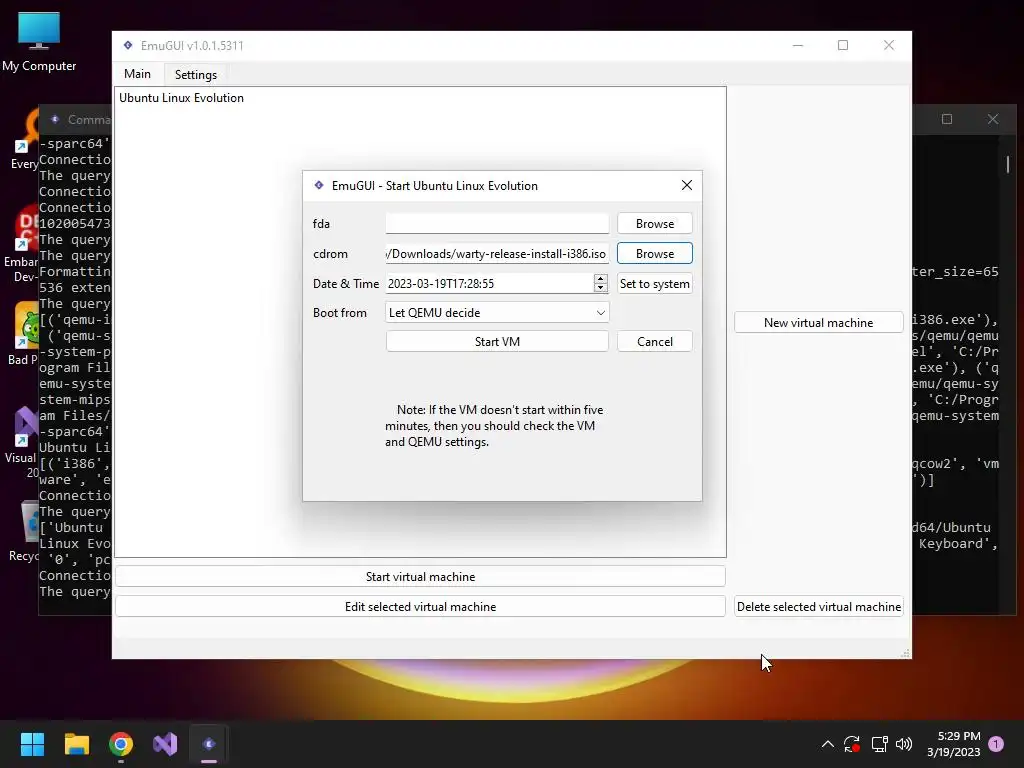
Task: Open My Computer desktop icon
Action: point(39,42)
